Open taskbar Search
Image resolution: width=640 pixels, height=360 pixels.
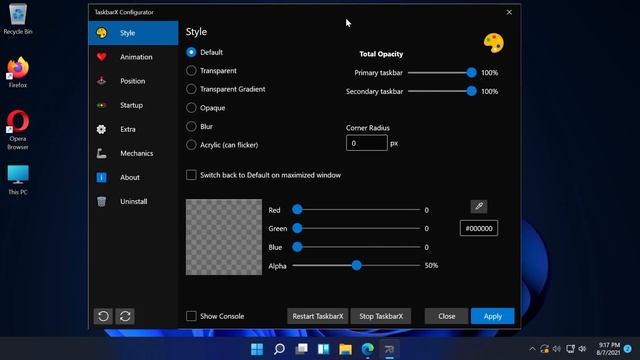point(279,349)
